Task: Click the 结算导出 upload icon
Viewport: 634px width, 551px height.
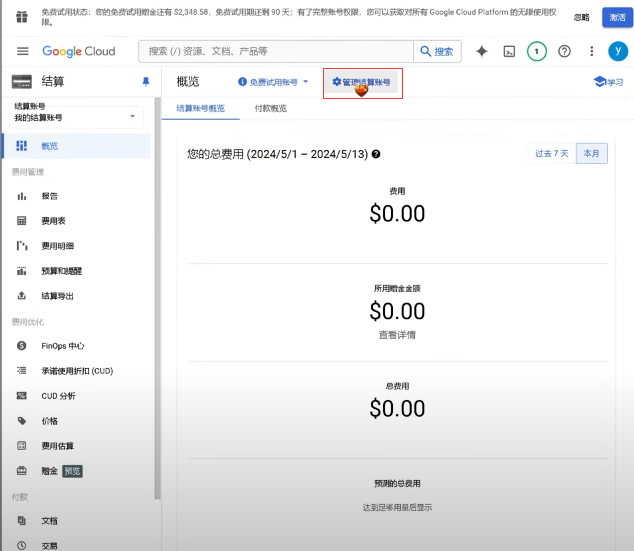Action: point(21,296)
